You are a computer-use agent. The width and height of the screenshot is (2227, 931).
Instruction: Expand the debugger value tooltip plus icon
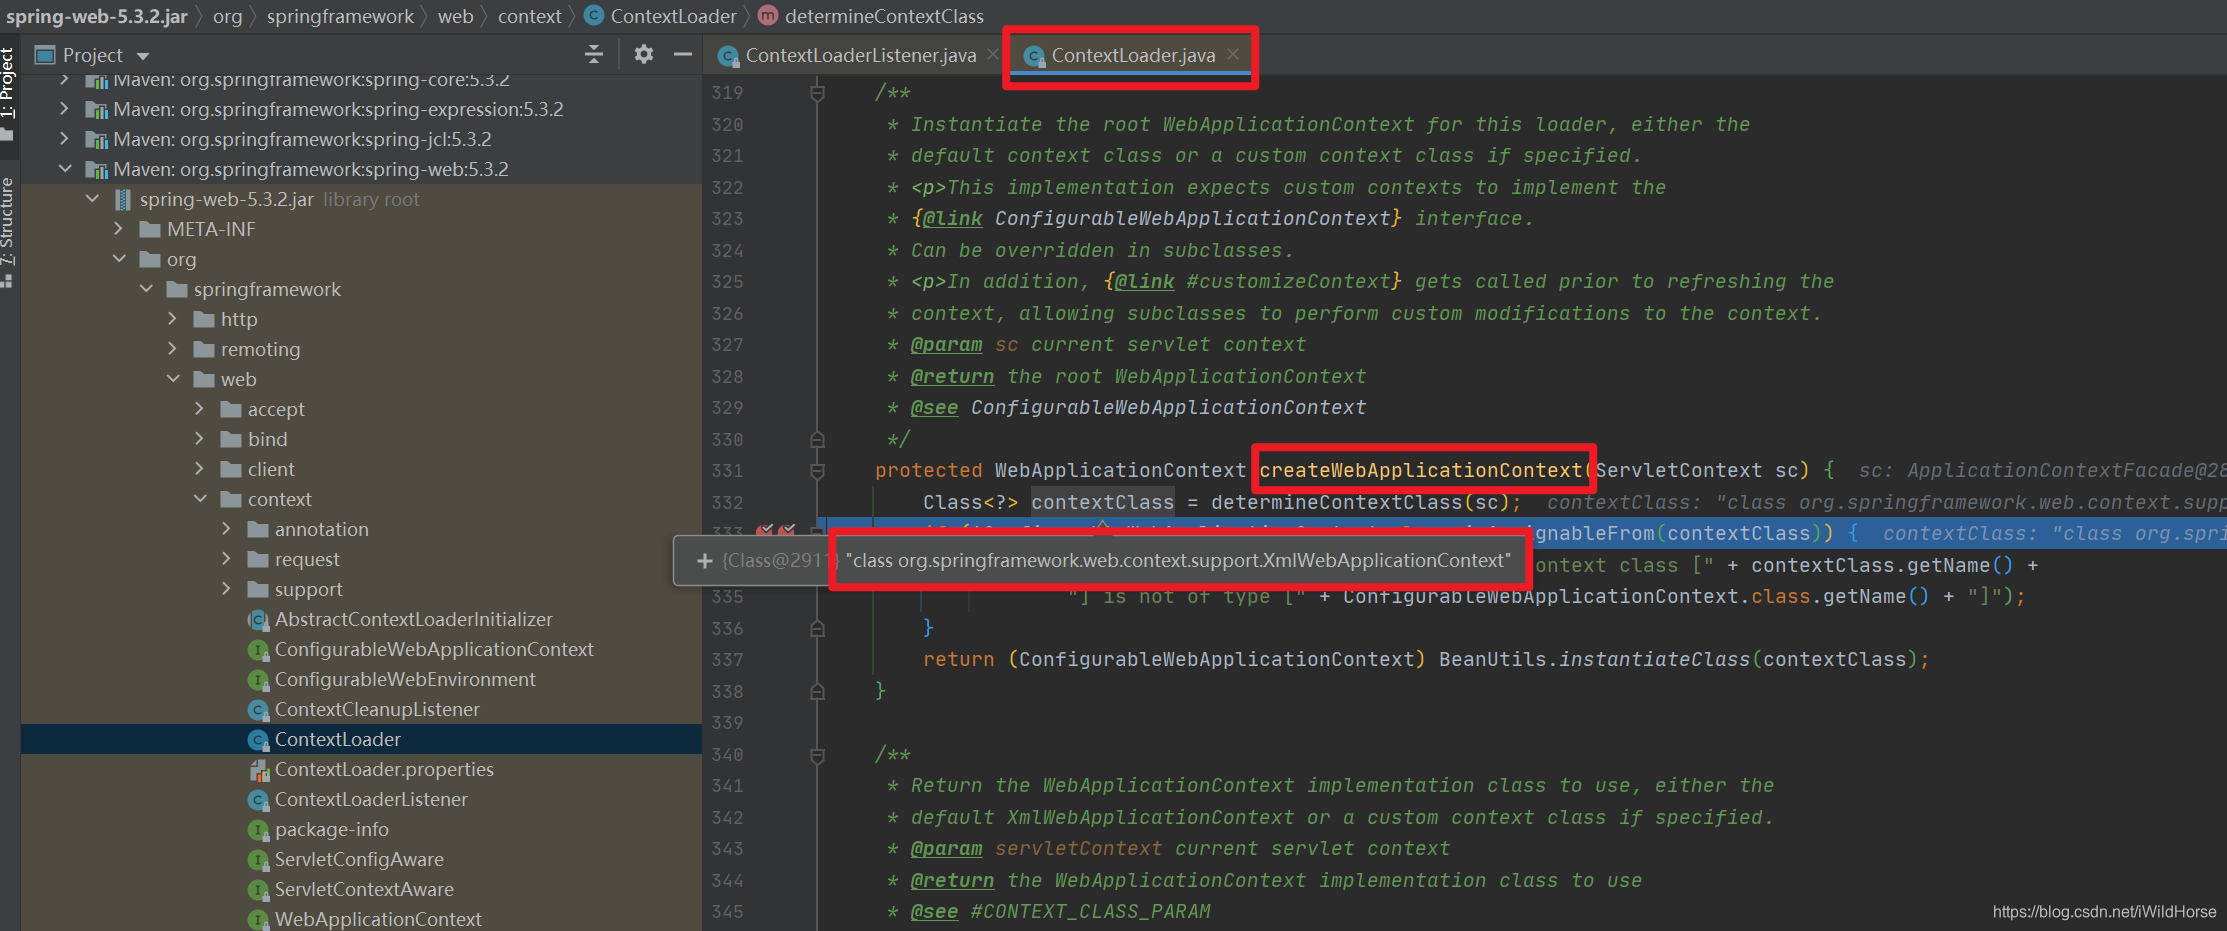704,561
